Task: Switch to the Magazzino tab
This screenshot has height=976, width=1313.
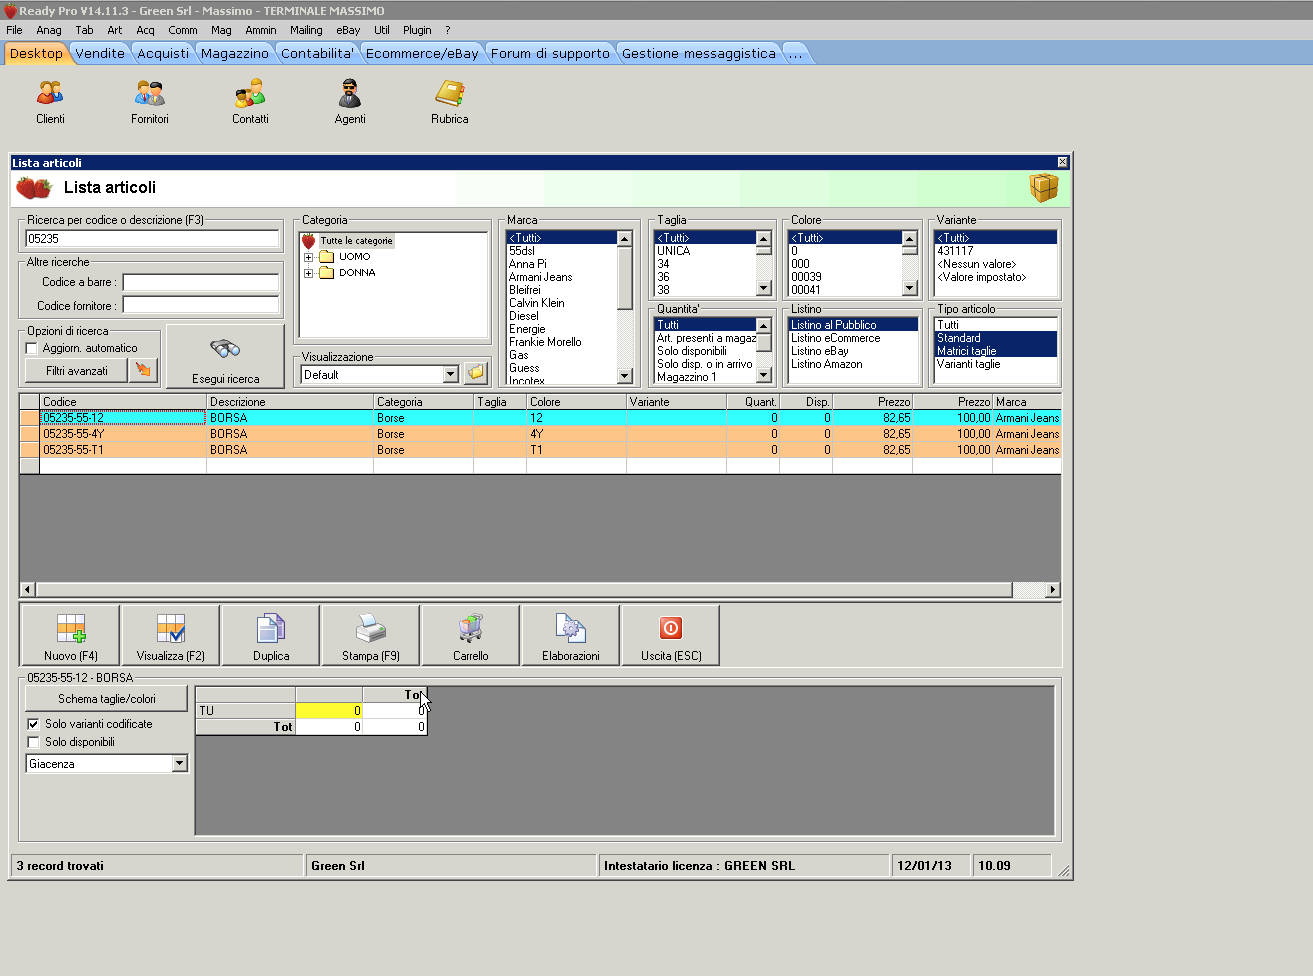Action: tap(234, 54)
